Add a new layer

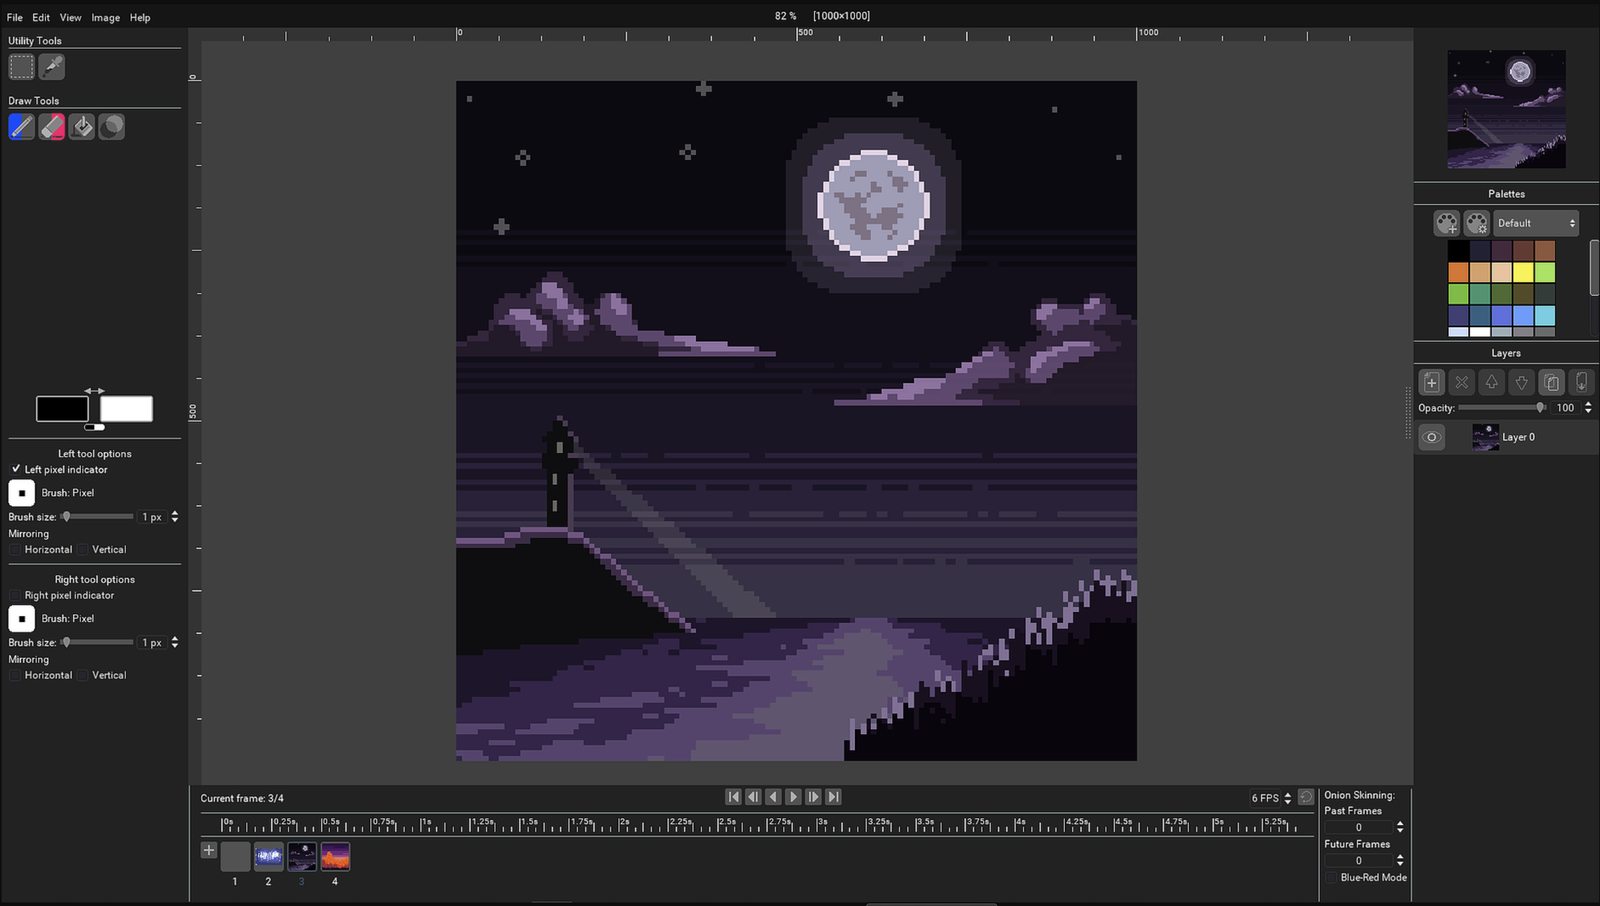pyautogui.click(x=1432, y=382)
